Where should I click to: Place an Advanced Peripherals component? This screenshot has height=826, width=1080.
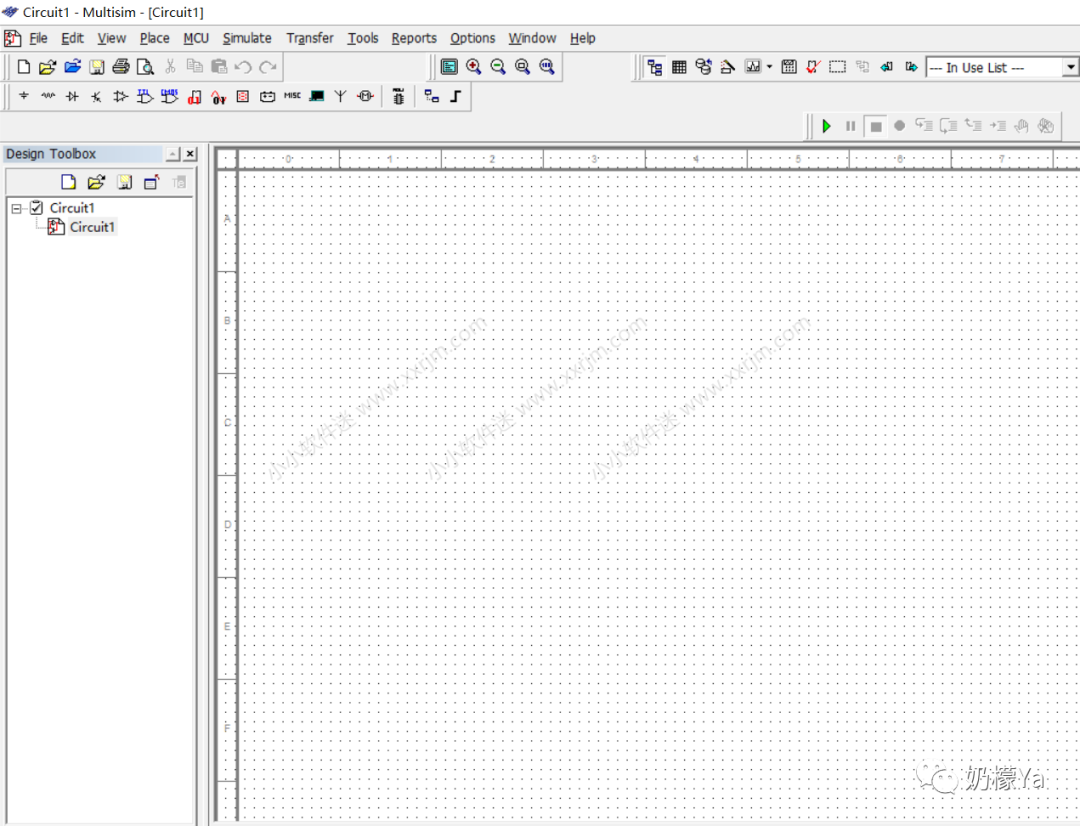coord(317,96)
